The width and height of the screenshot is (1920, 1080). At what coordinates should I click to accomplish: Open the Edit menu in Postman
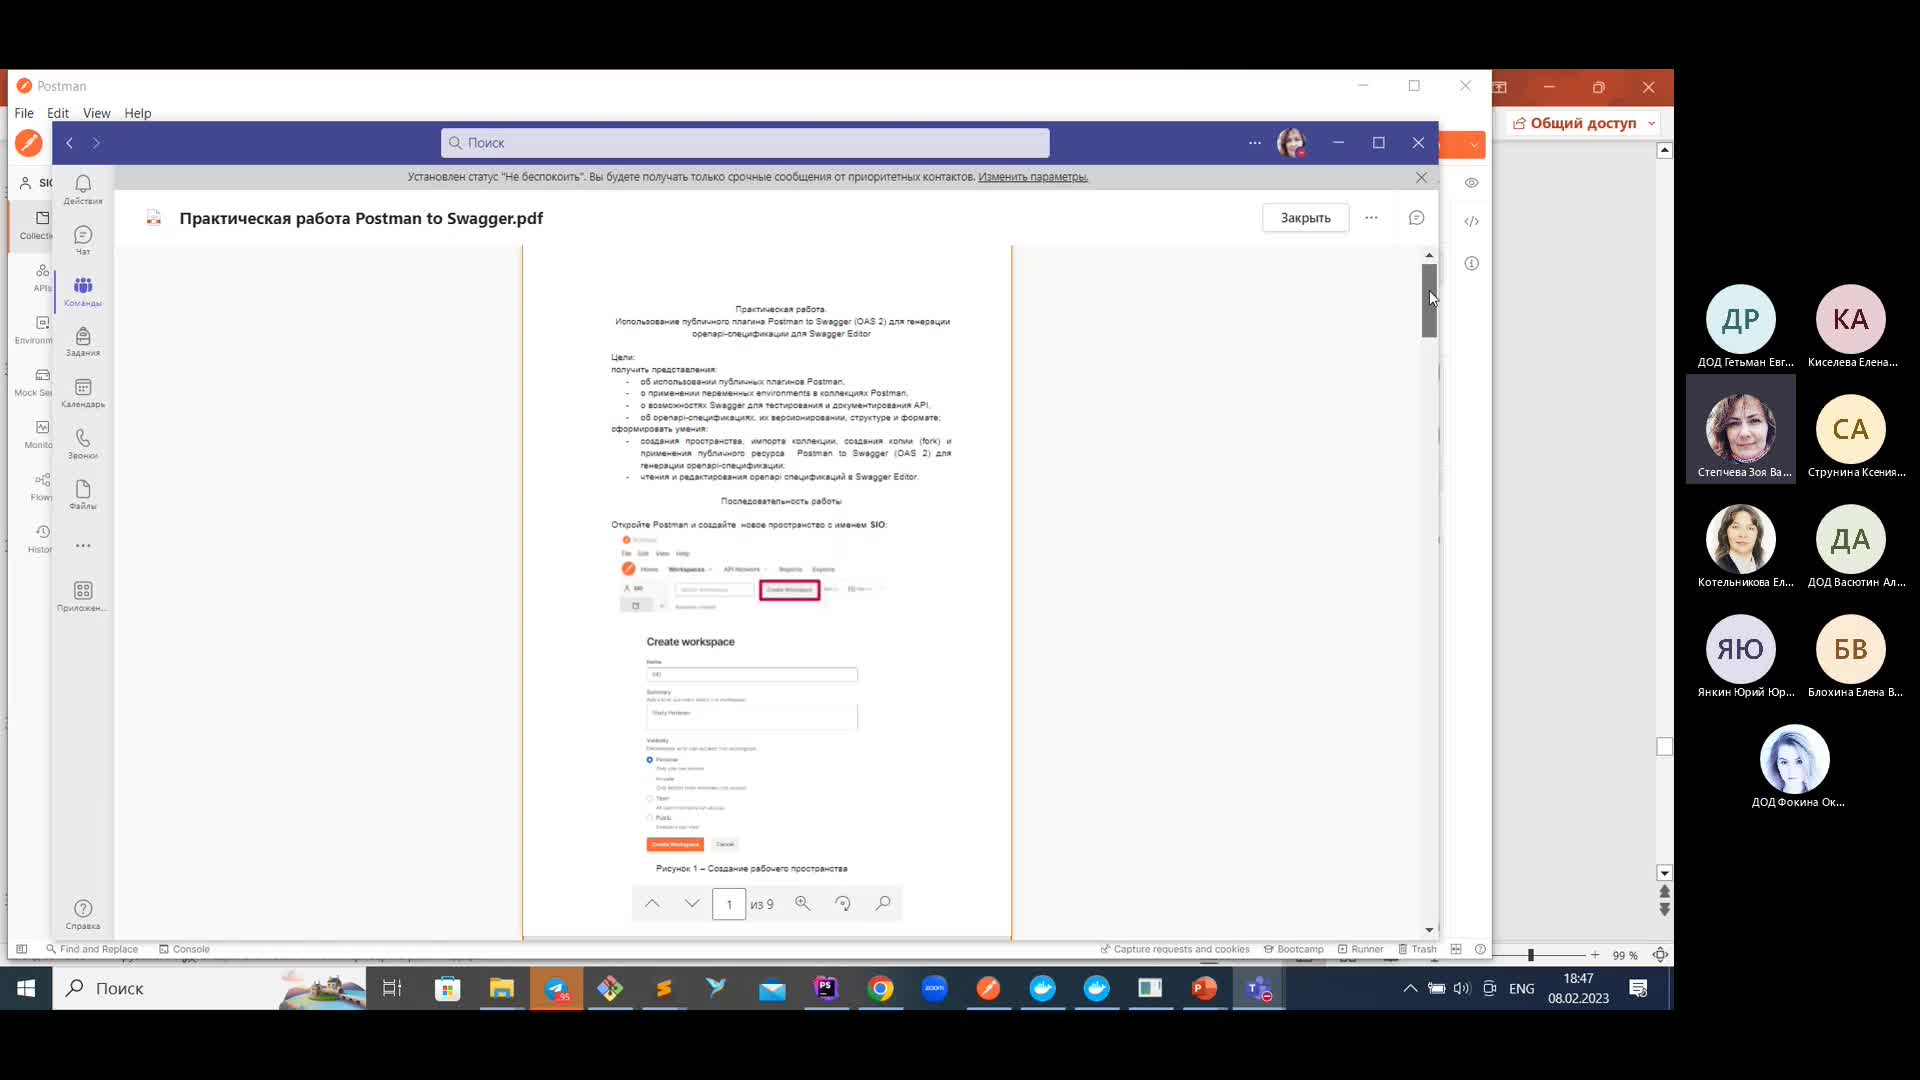[x=58, y=113]
